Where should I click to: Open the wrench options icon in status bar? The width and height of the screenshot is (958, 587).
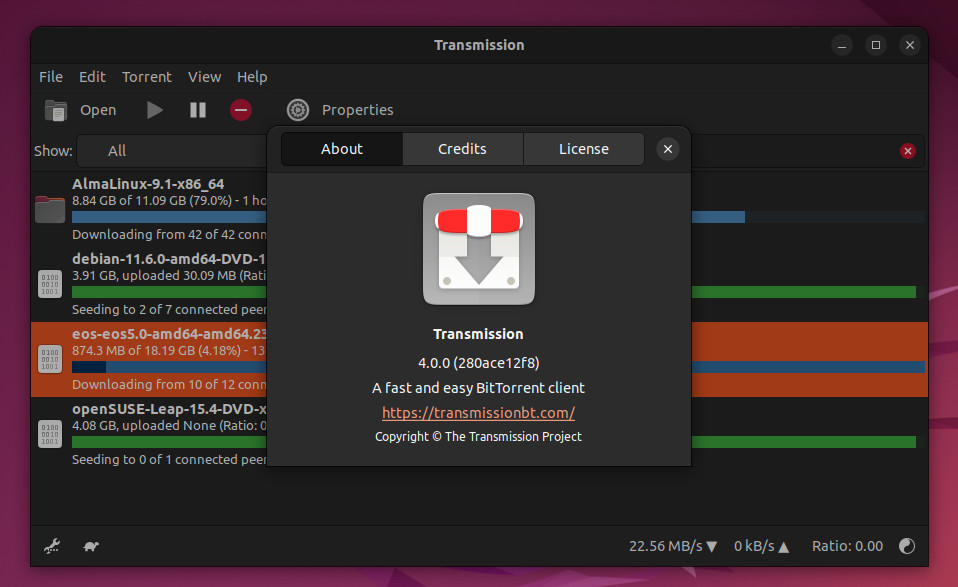tap(52, 546)
